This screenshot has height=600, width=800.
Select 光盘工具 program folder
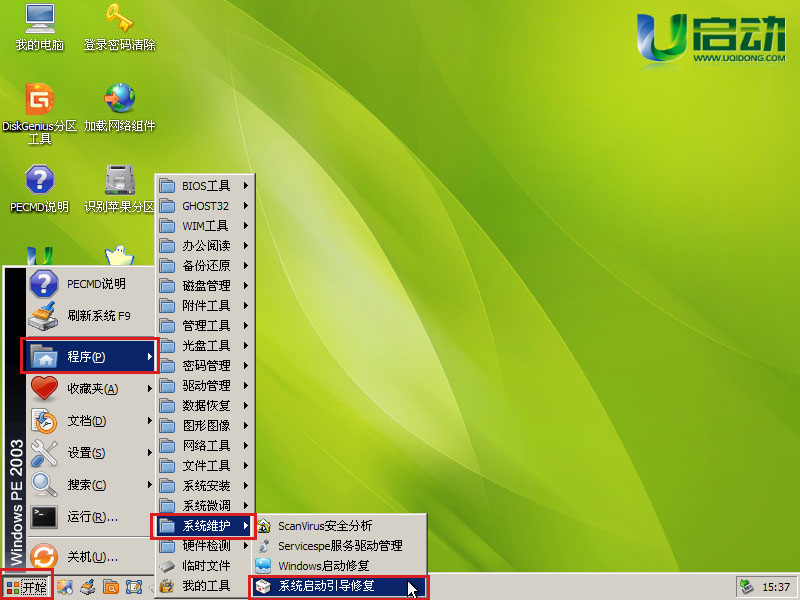click(205, 346)
